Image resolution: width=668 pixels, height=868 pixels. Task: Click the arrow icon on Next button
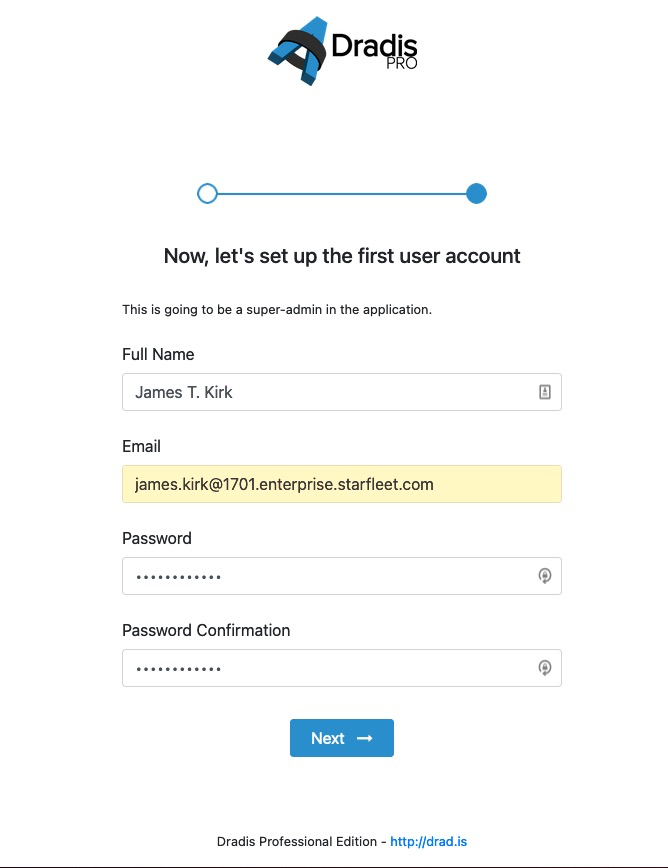click(x=364, y=738)
